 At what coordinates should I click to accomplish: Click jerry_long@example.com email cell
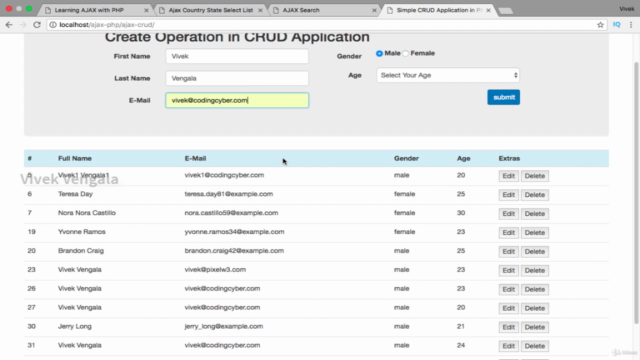tap(224, 327)
